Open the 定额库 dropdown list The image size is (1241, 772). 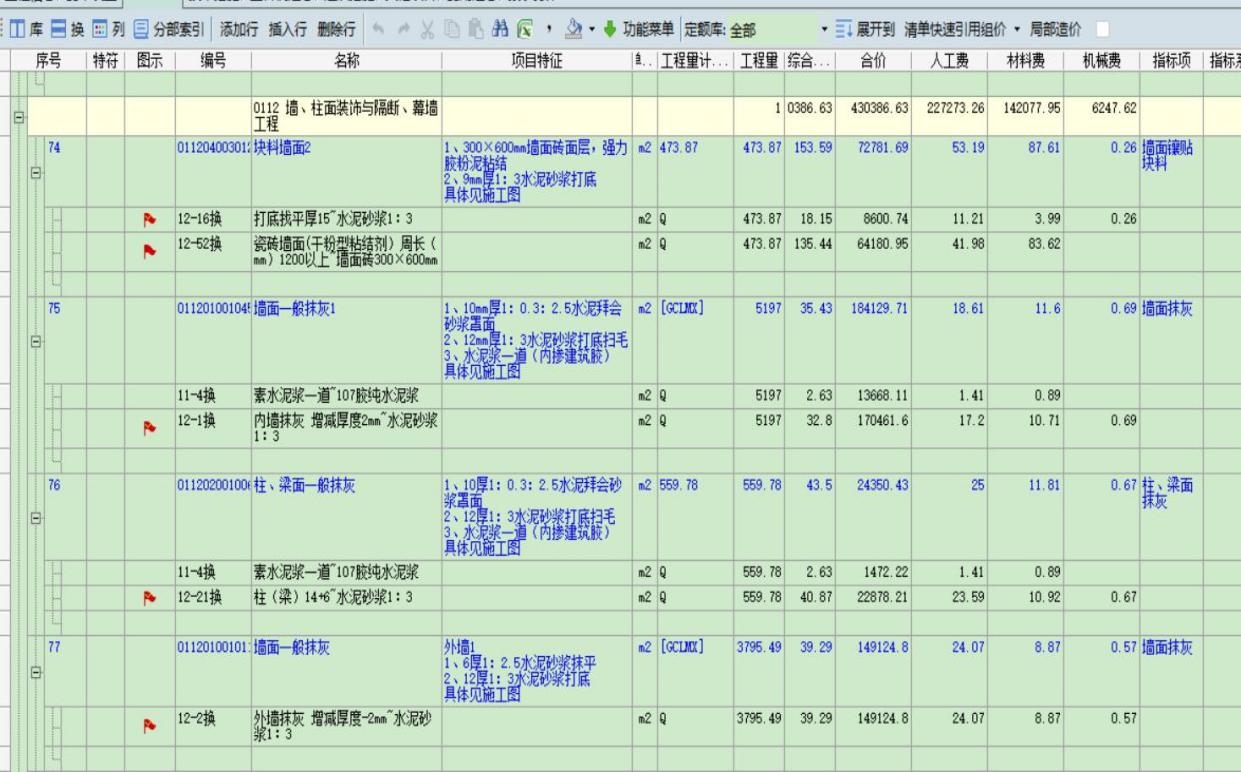pyautogui.click(x=825, y=31)
